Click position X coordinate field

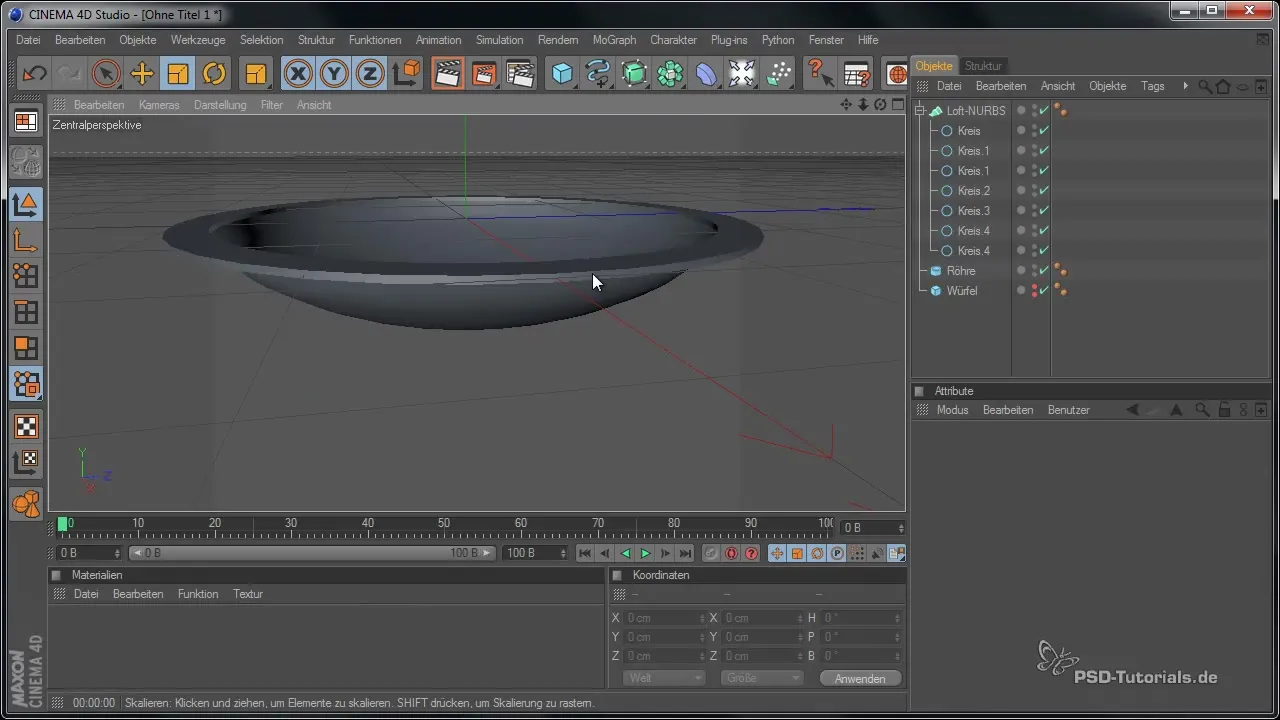coord(664,618)
